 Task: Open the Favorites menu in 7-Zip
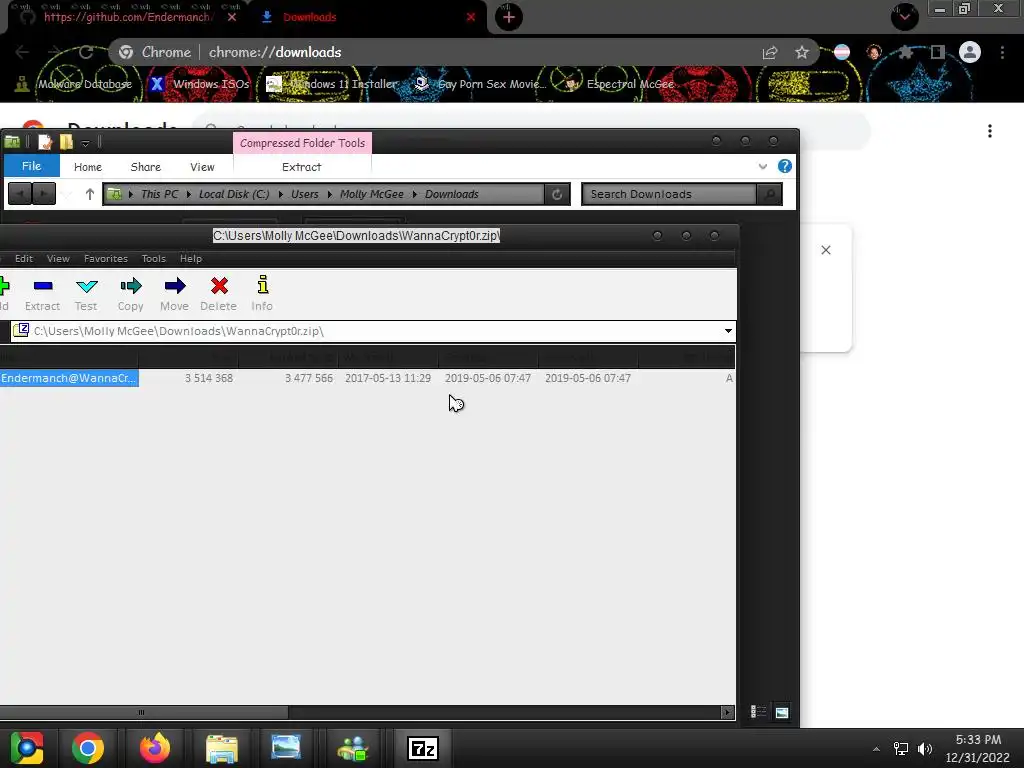pos(106,259)
